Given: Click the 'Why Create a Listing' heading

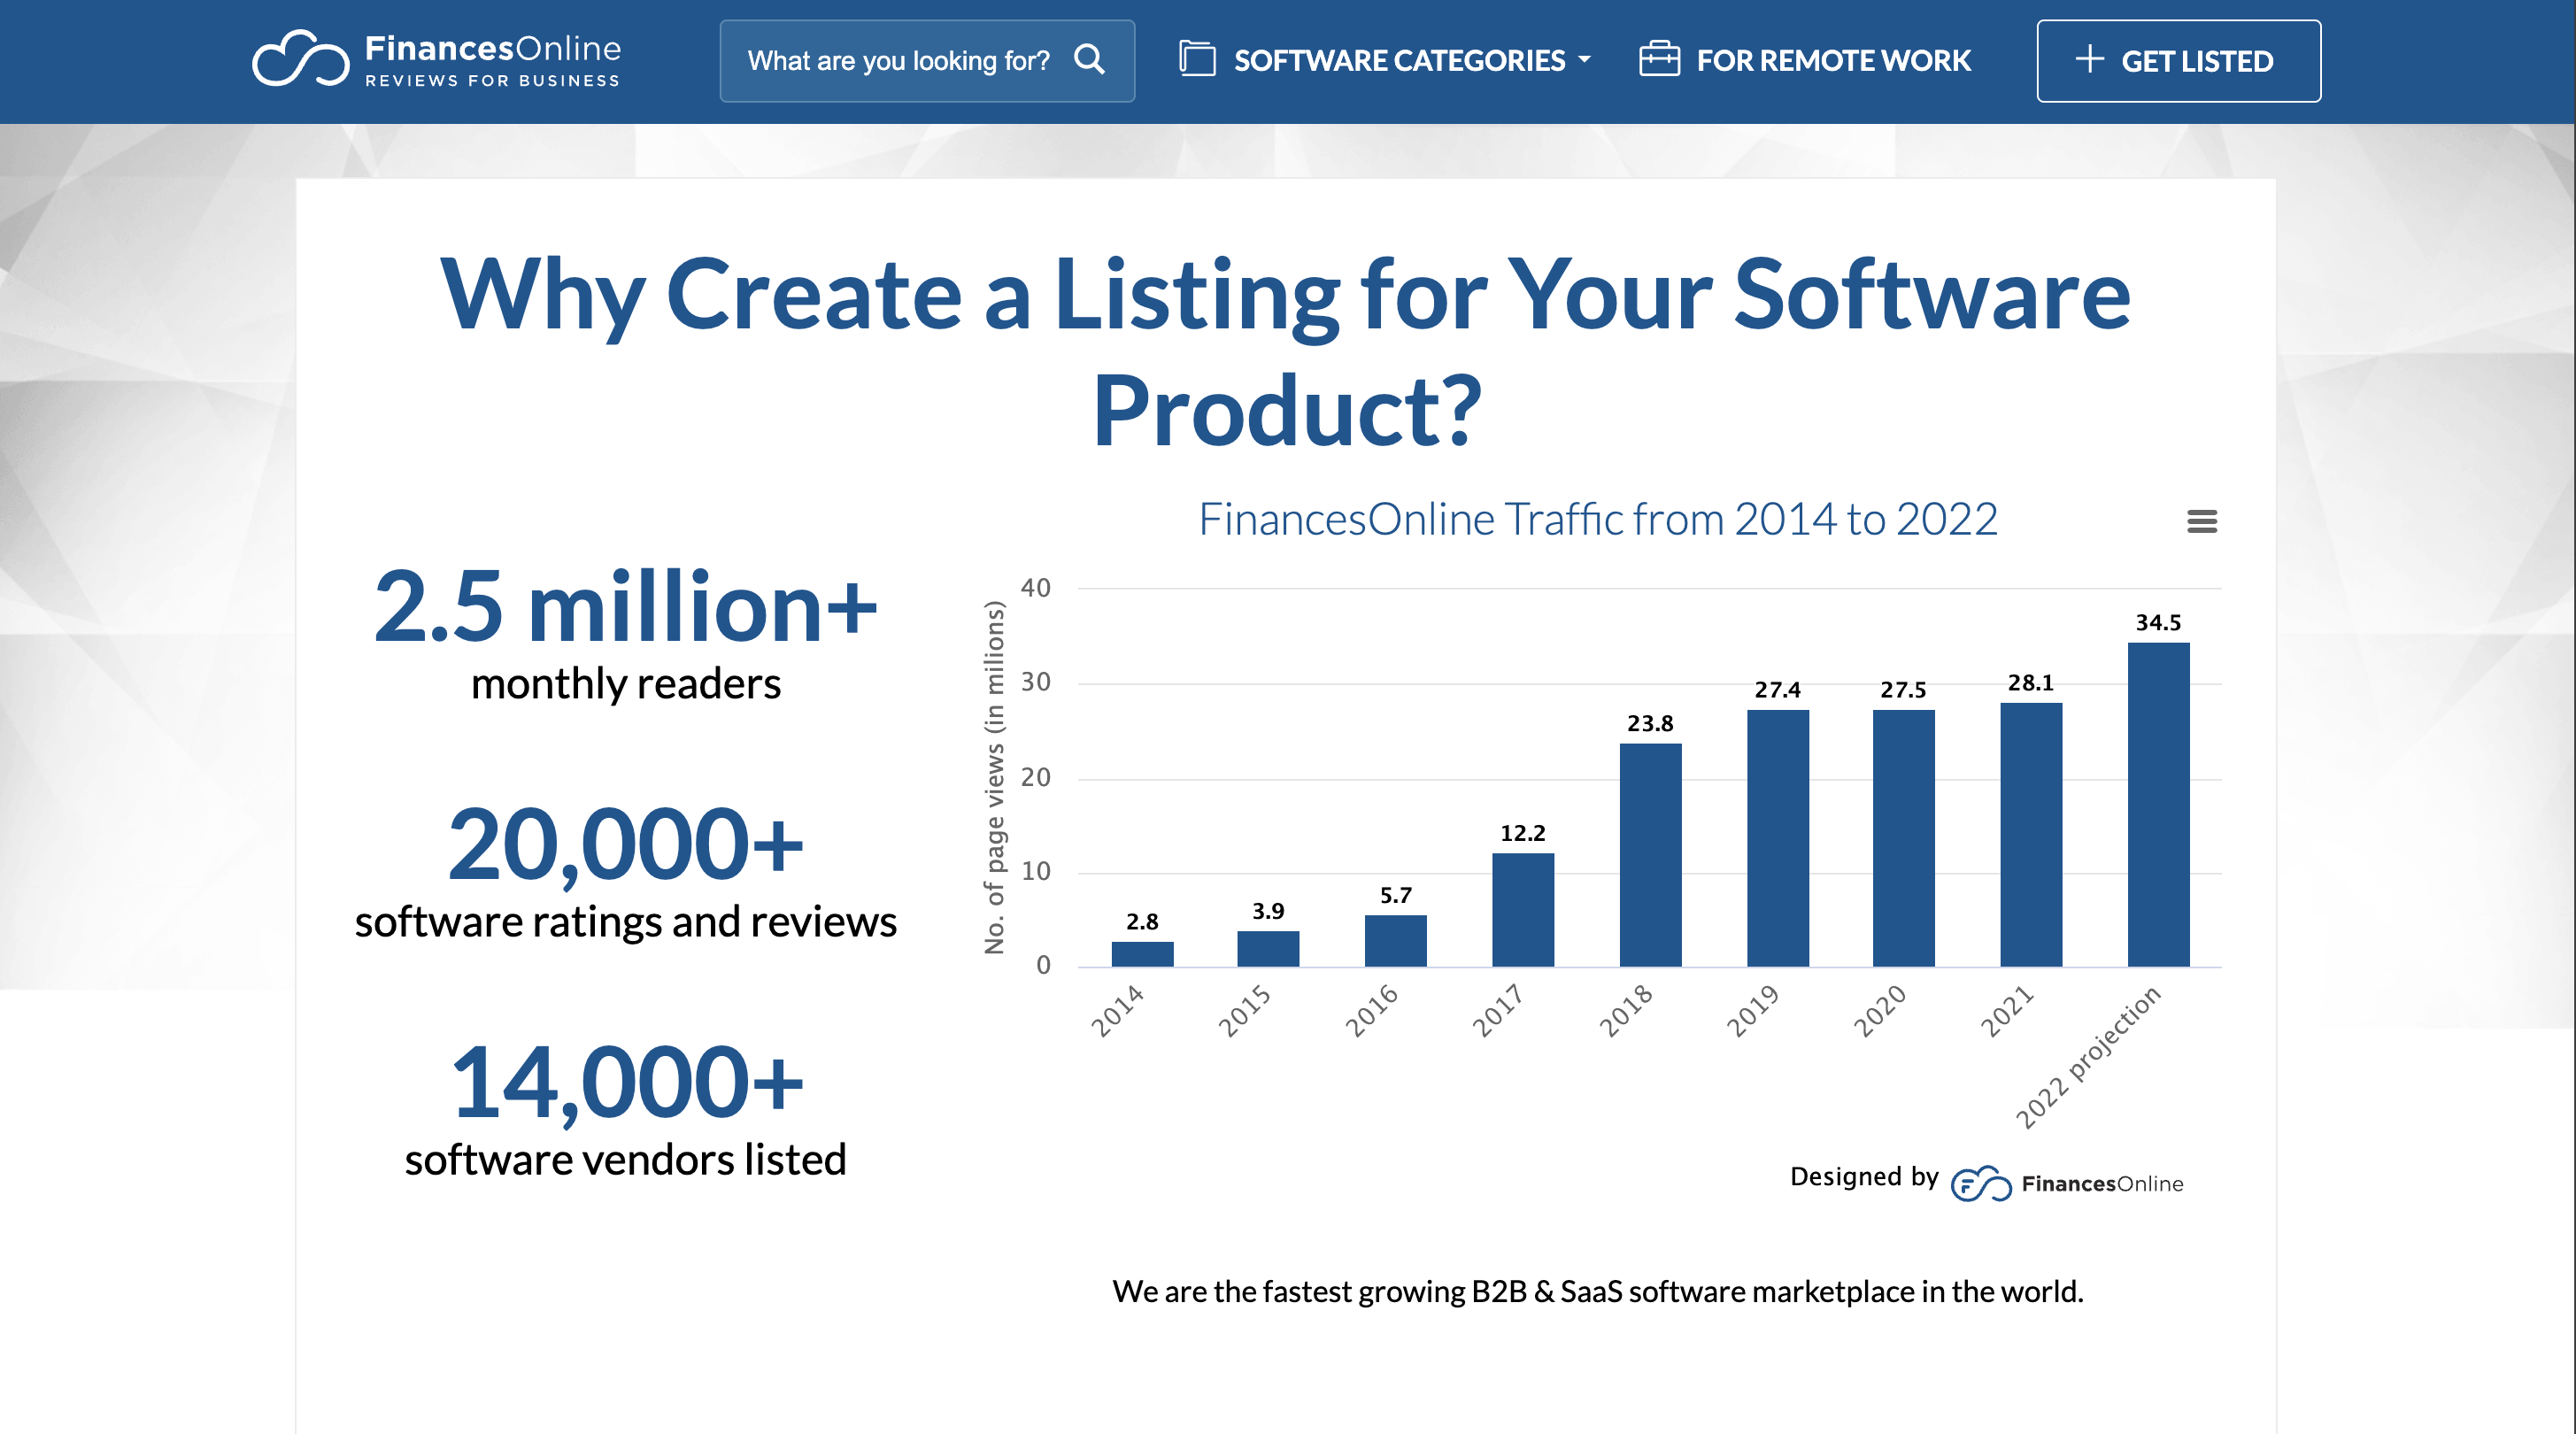Looking at the screenshot, I should (1286, 351).
